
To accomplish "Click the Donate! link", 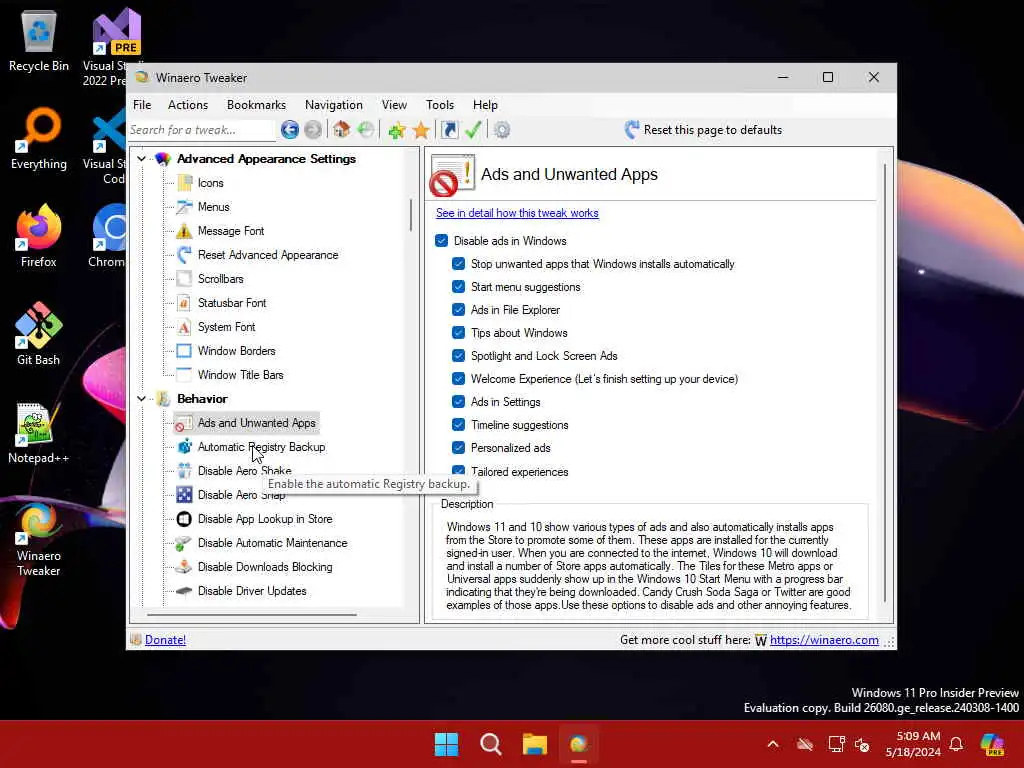I will (165, 640).
